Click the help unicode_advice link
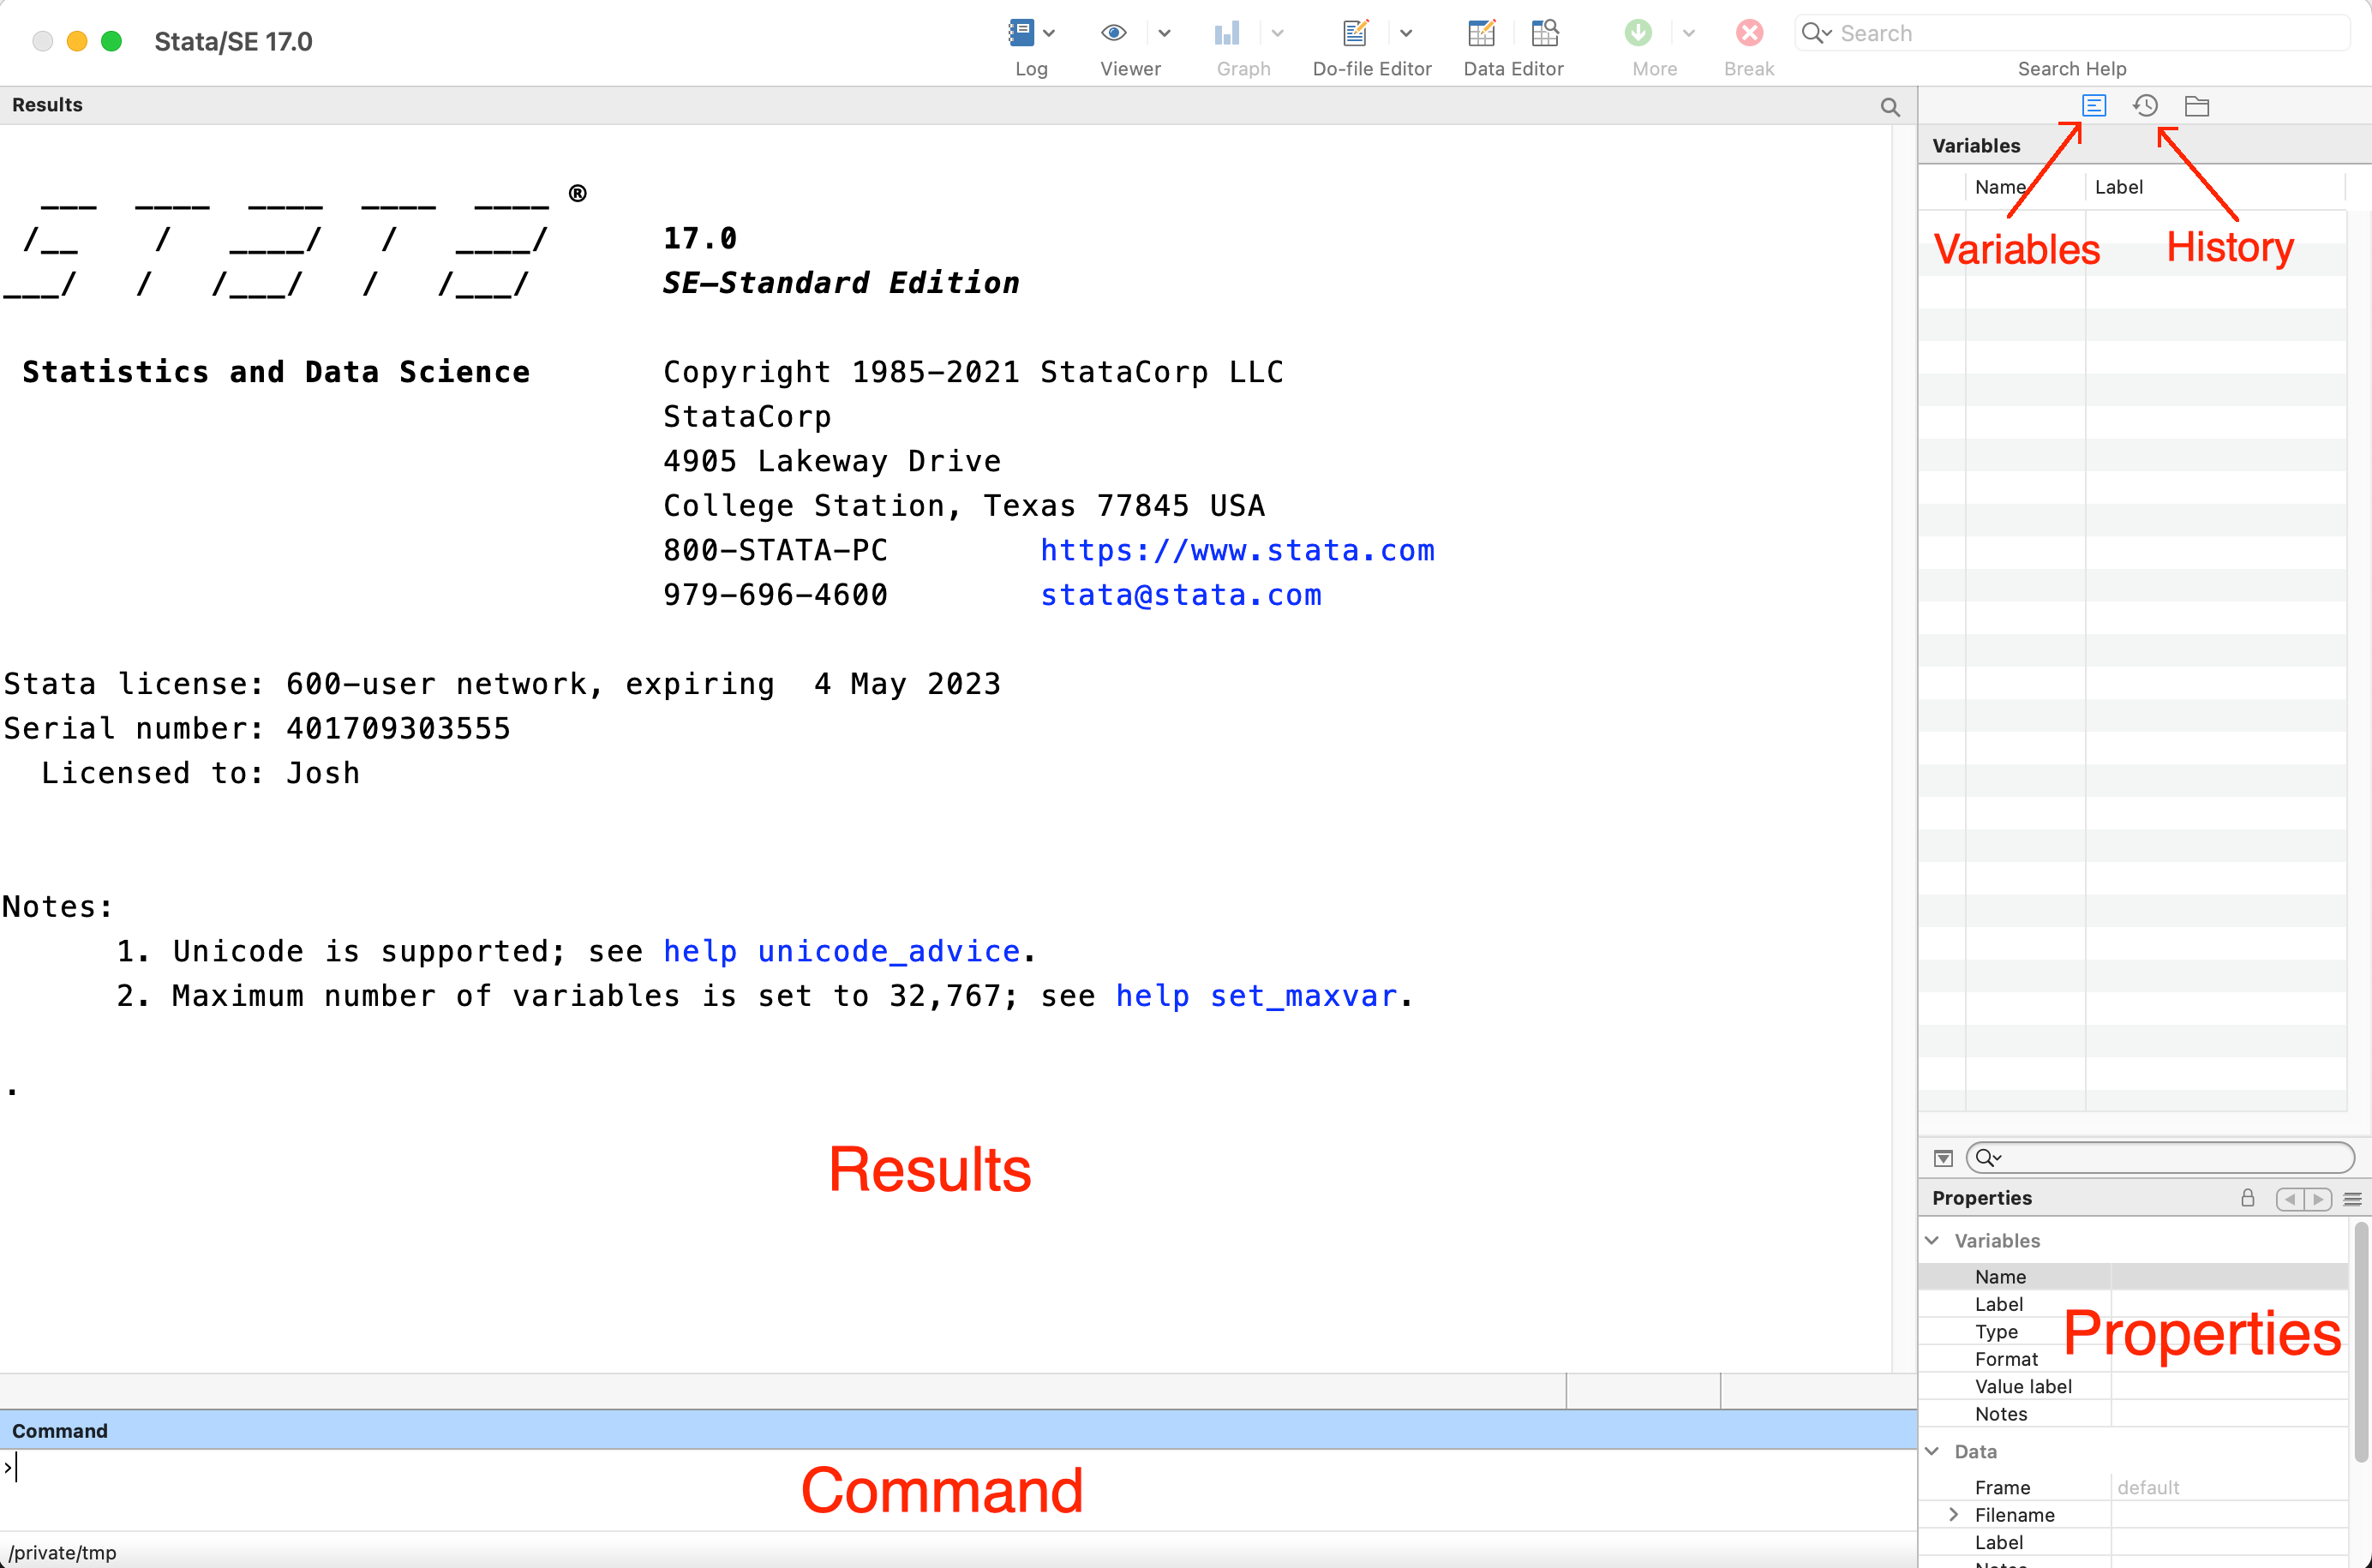The width and height of the screenshot is (2372, 1568). tap(841, 951)
